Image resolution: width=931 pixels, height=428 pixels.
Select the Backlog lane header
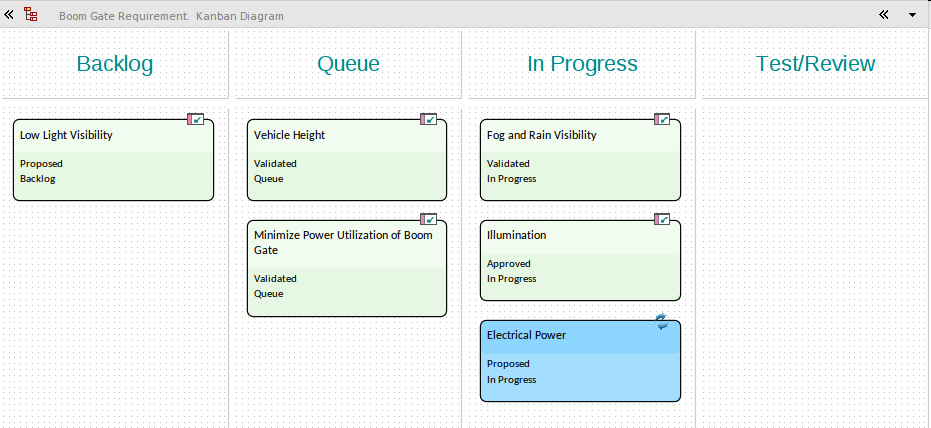(x=115, y=64)
